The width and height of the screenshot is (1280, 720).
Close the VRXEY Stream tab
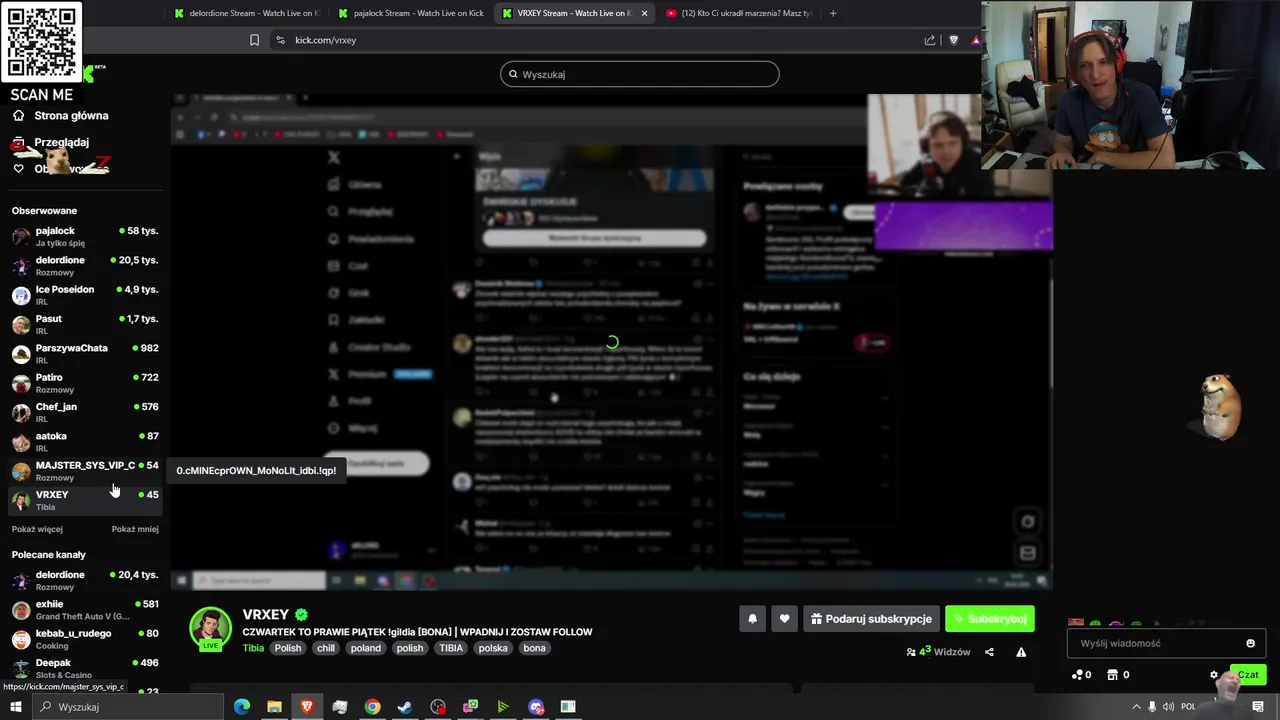[x=644, y=13]
